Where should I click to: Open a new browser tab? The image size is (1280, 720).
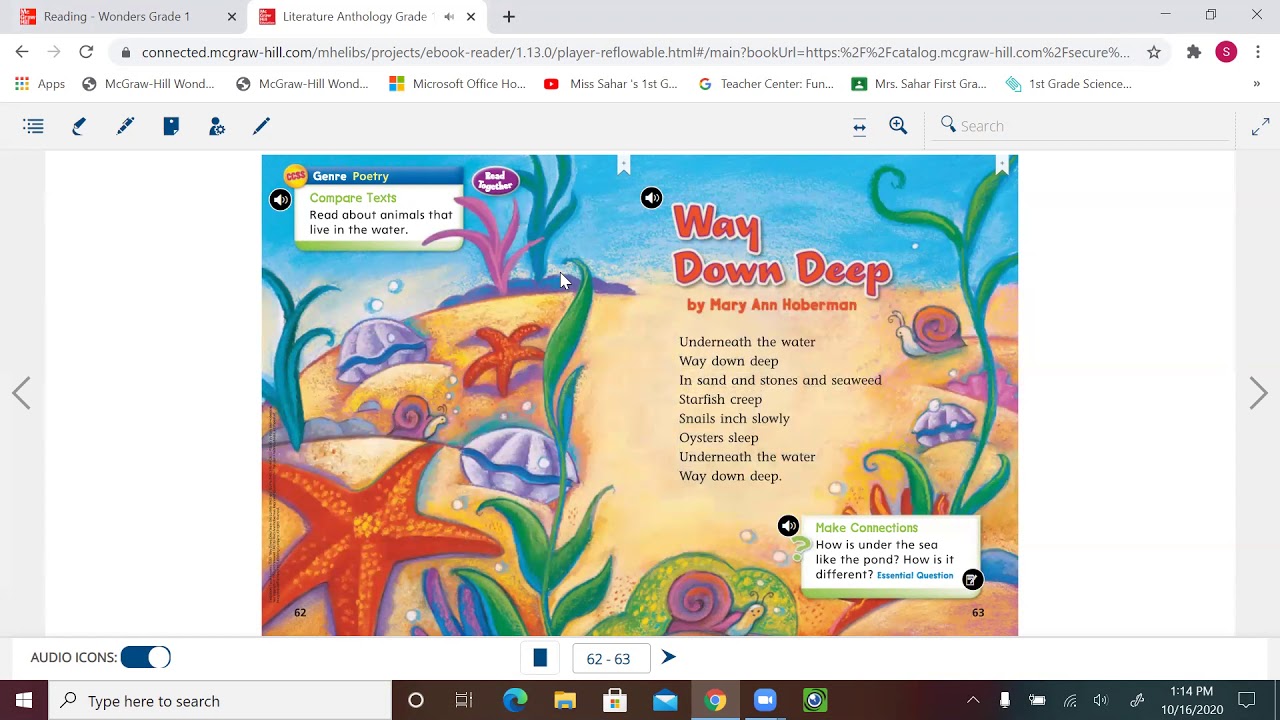tap(509, 16)
